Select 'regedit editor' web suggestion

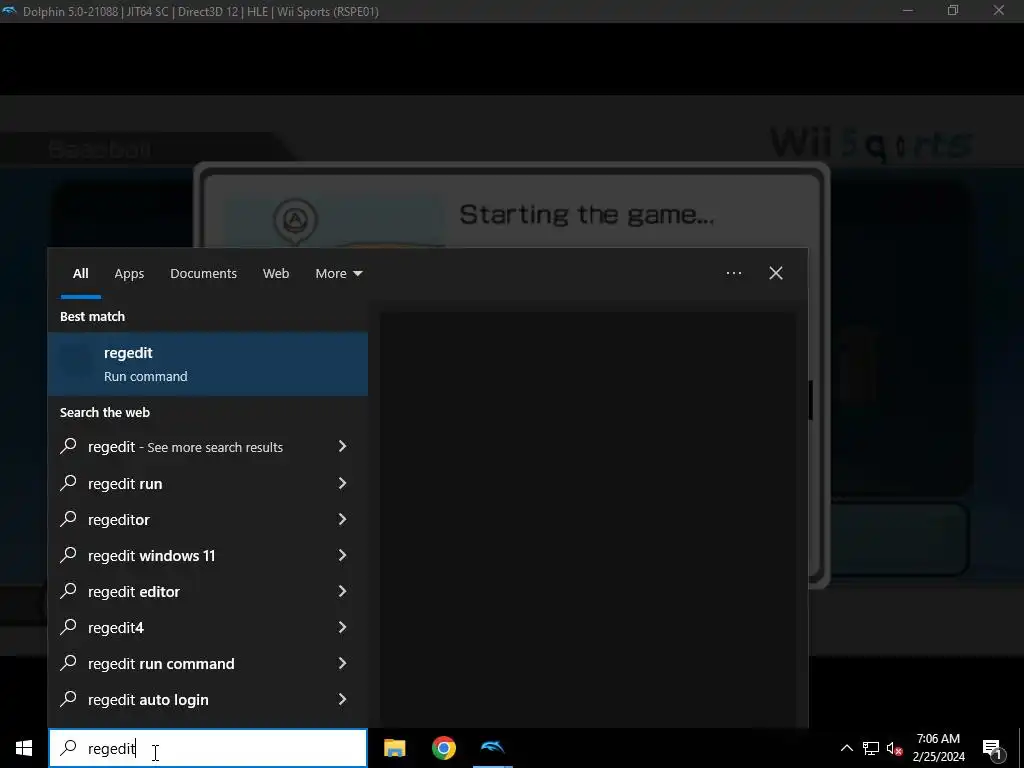point(208,591)
